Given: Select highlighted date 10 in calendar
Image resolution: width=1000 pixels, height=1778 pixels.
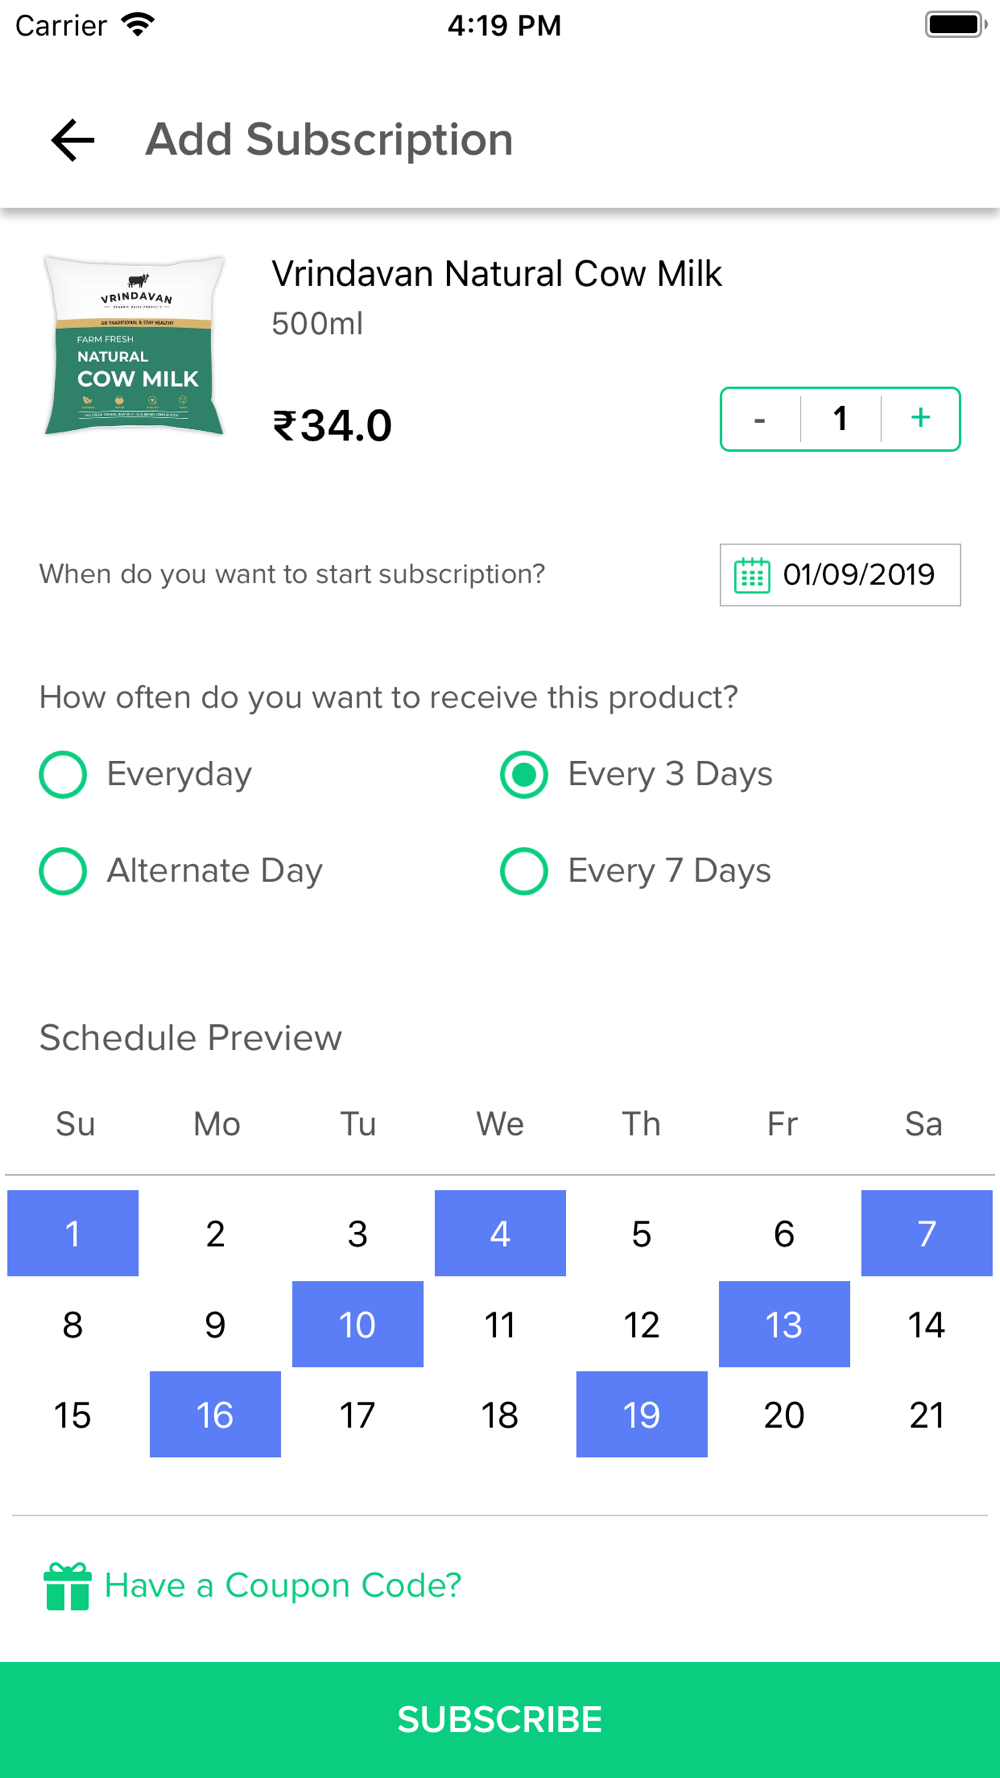Looking at the screenshot, I should (x=358, y=1324).
